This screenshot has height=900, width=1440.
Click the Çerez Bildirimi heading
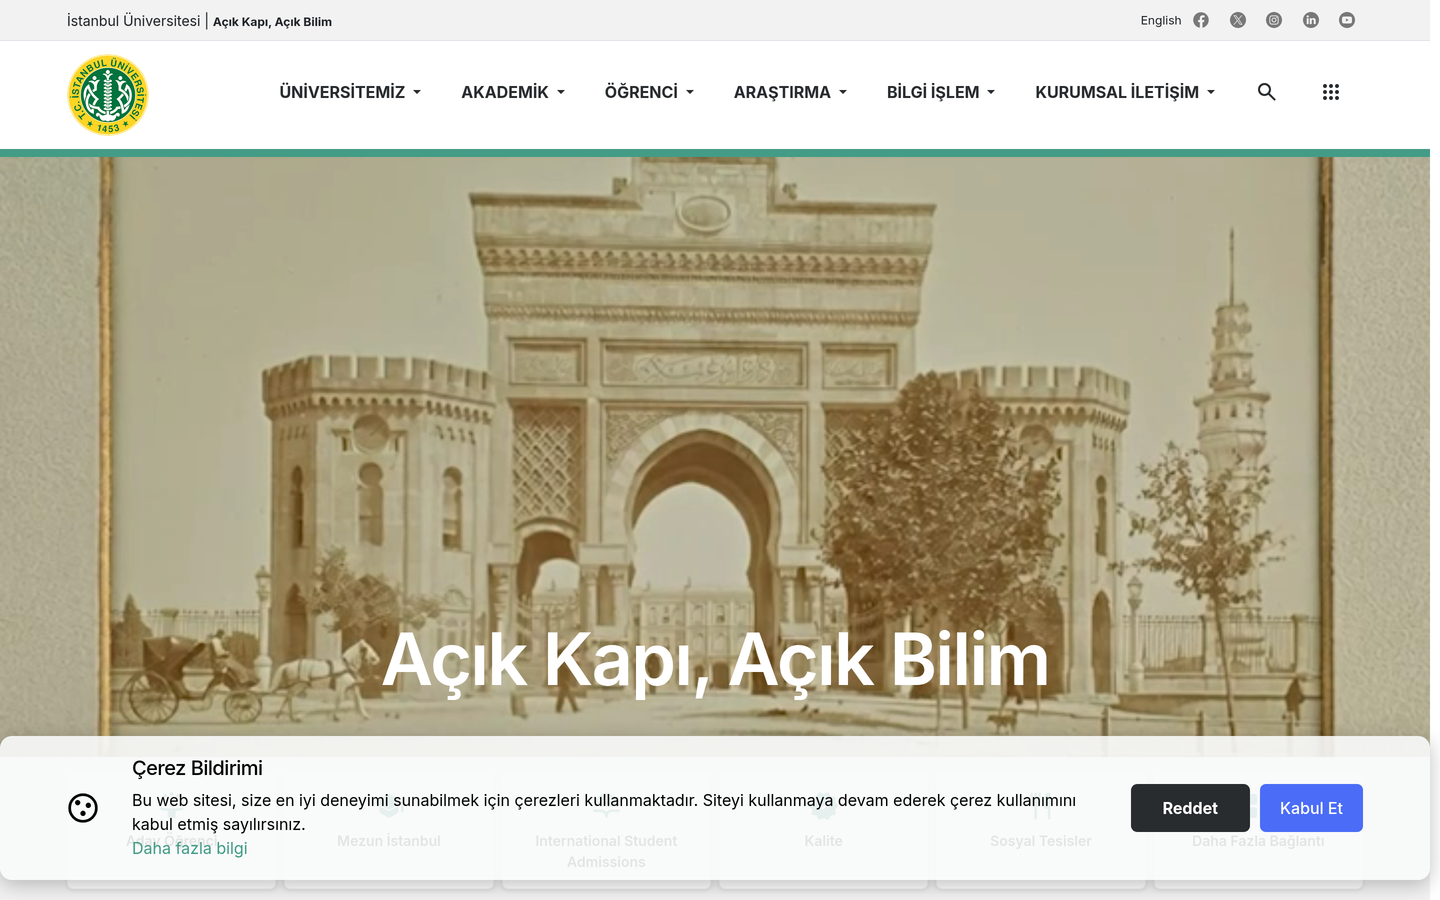pos(197,768)
